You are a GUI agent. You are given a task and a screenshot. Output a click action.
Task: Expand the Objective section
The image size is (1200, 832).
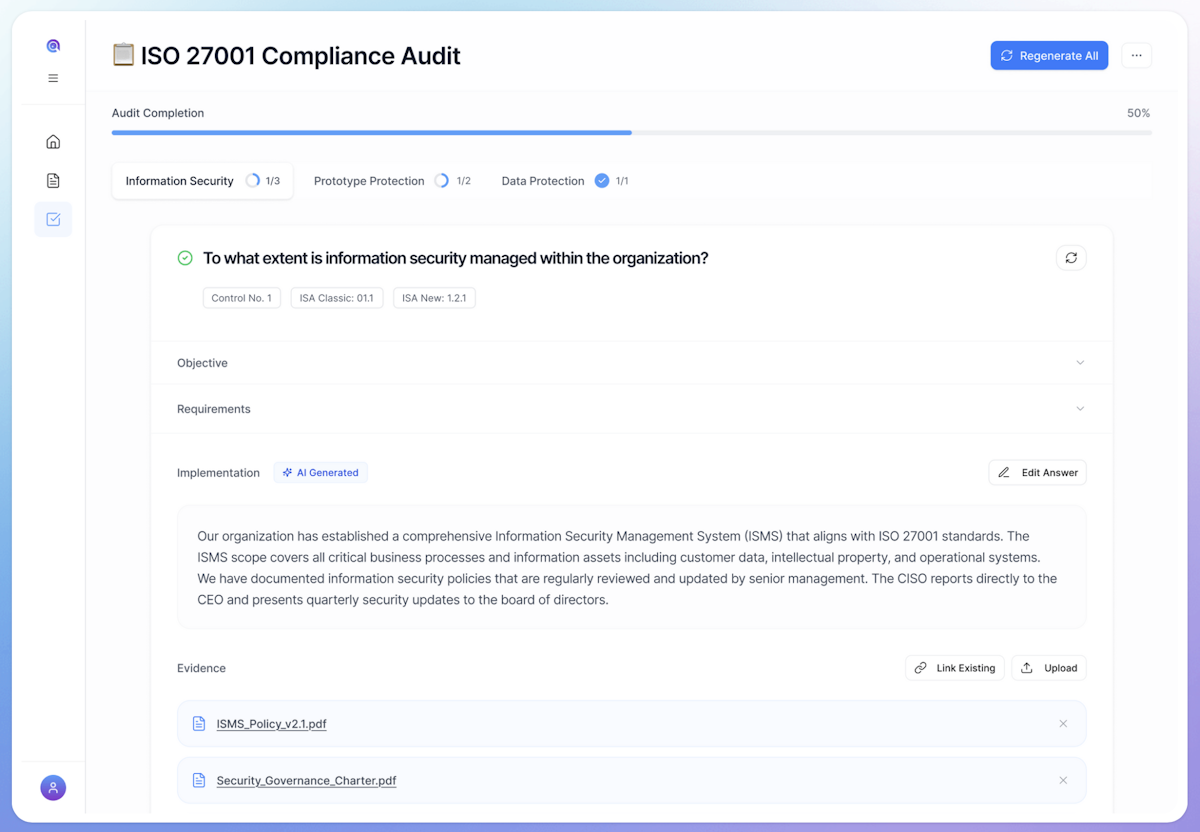[631, 363]
